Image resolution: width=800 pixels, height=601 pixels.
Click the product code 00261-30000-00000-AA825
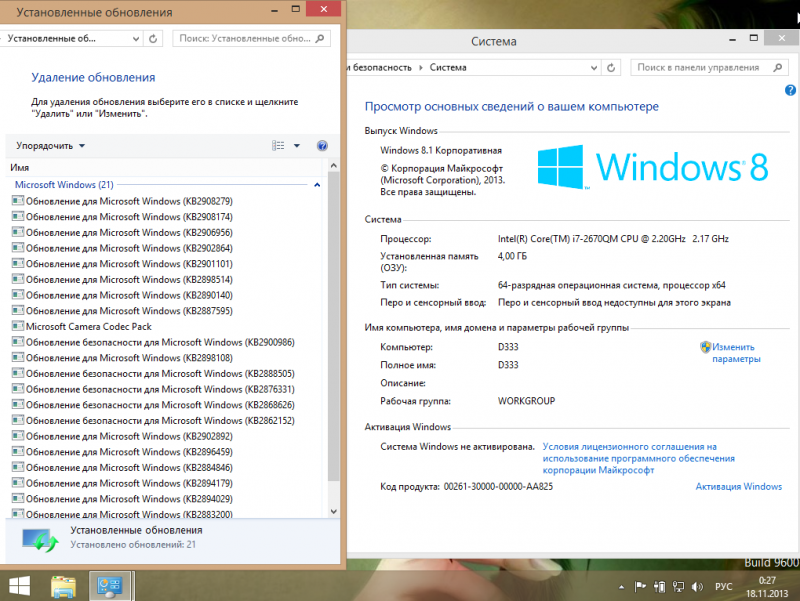pos(498,487)
